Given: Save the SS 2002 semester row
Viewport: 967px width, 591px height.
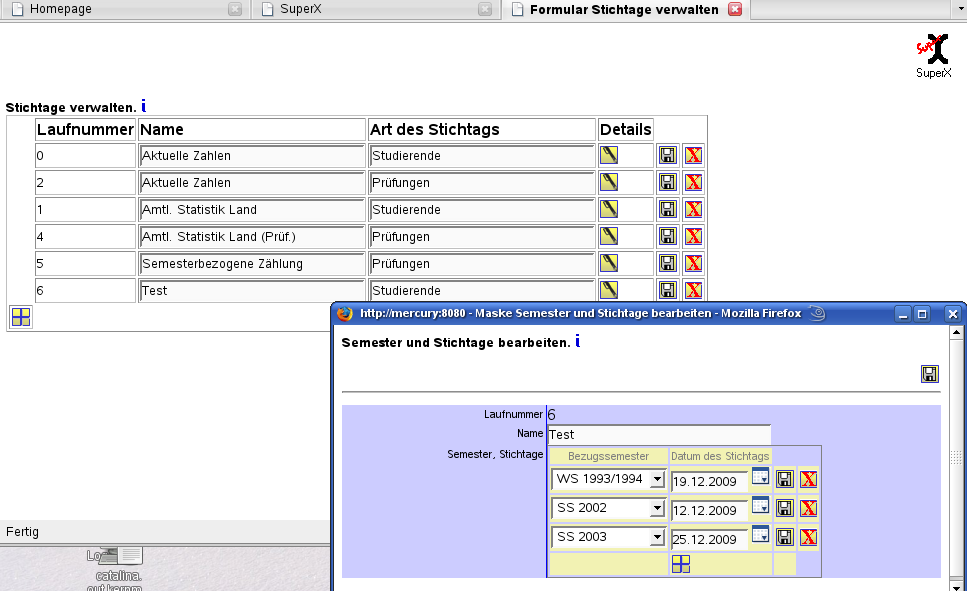Looking at the screenshot, I should click(785, 508).
